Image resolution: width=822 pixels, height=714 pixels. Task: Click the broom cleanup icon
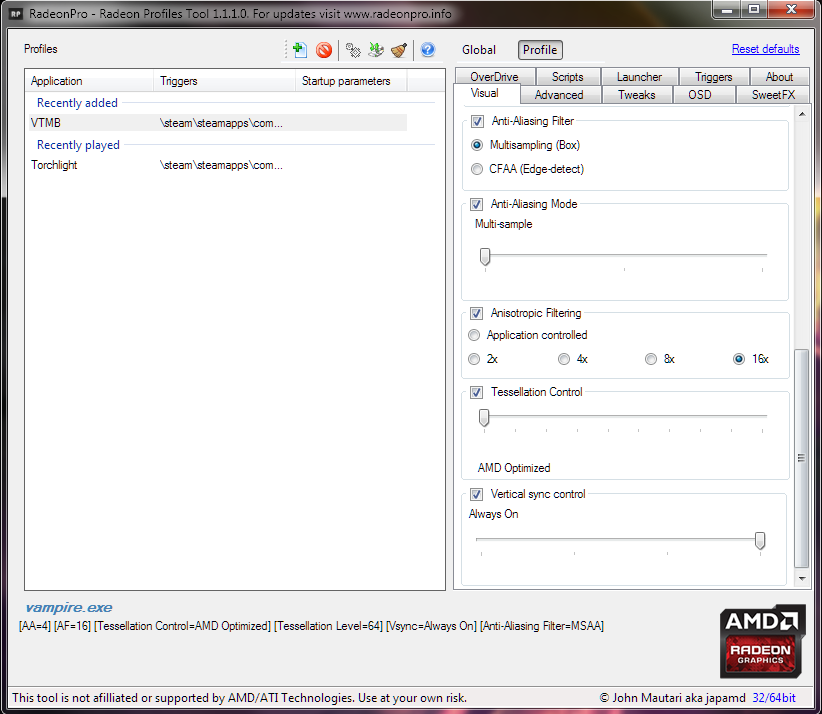pyautogui.click(x=399, y=50)
